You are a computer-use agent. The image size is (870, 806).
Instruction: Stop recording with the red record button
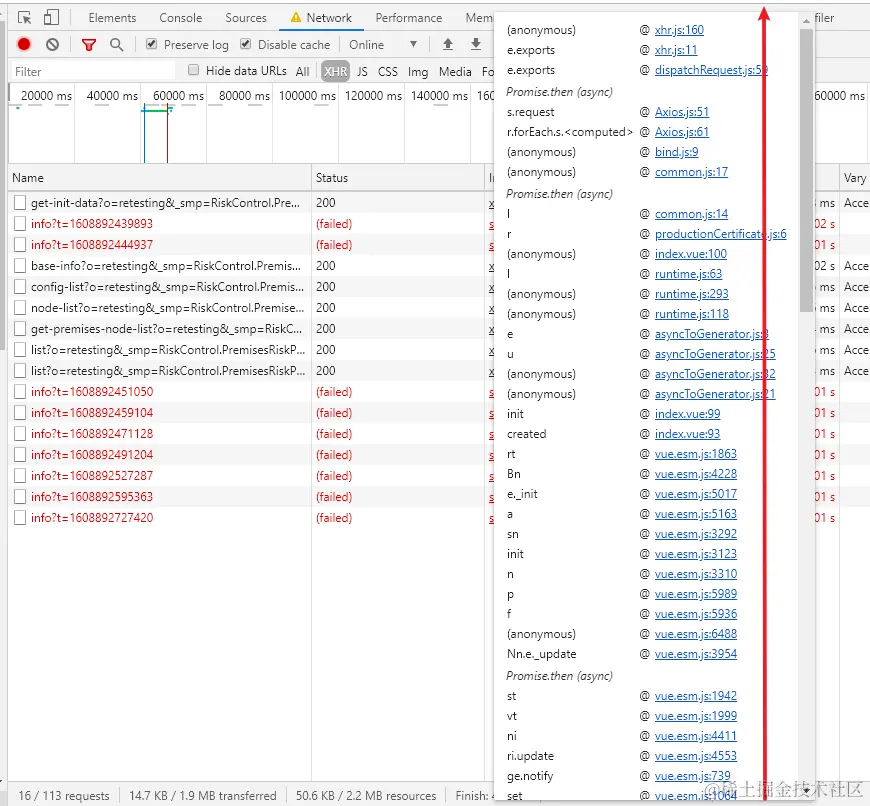pyautogui.click(x=24, y=44)
